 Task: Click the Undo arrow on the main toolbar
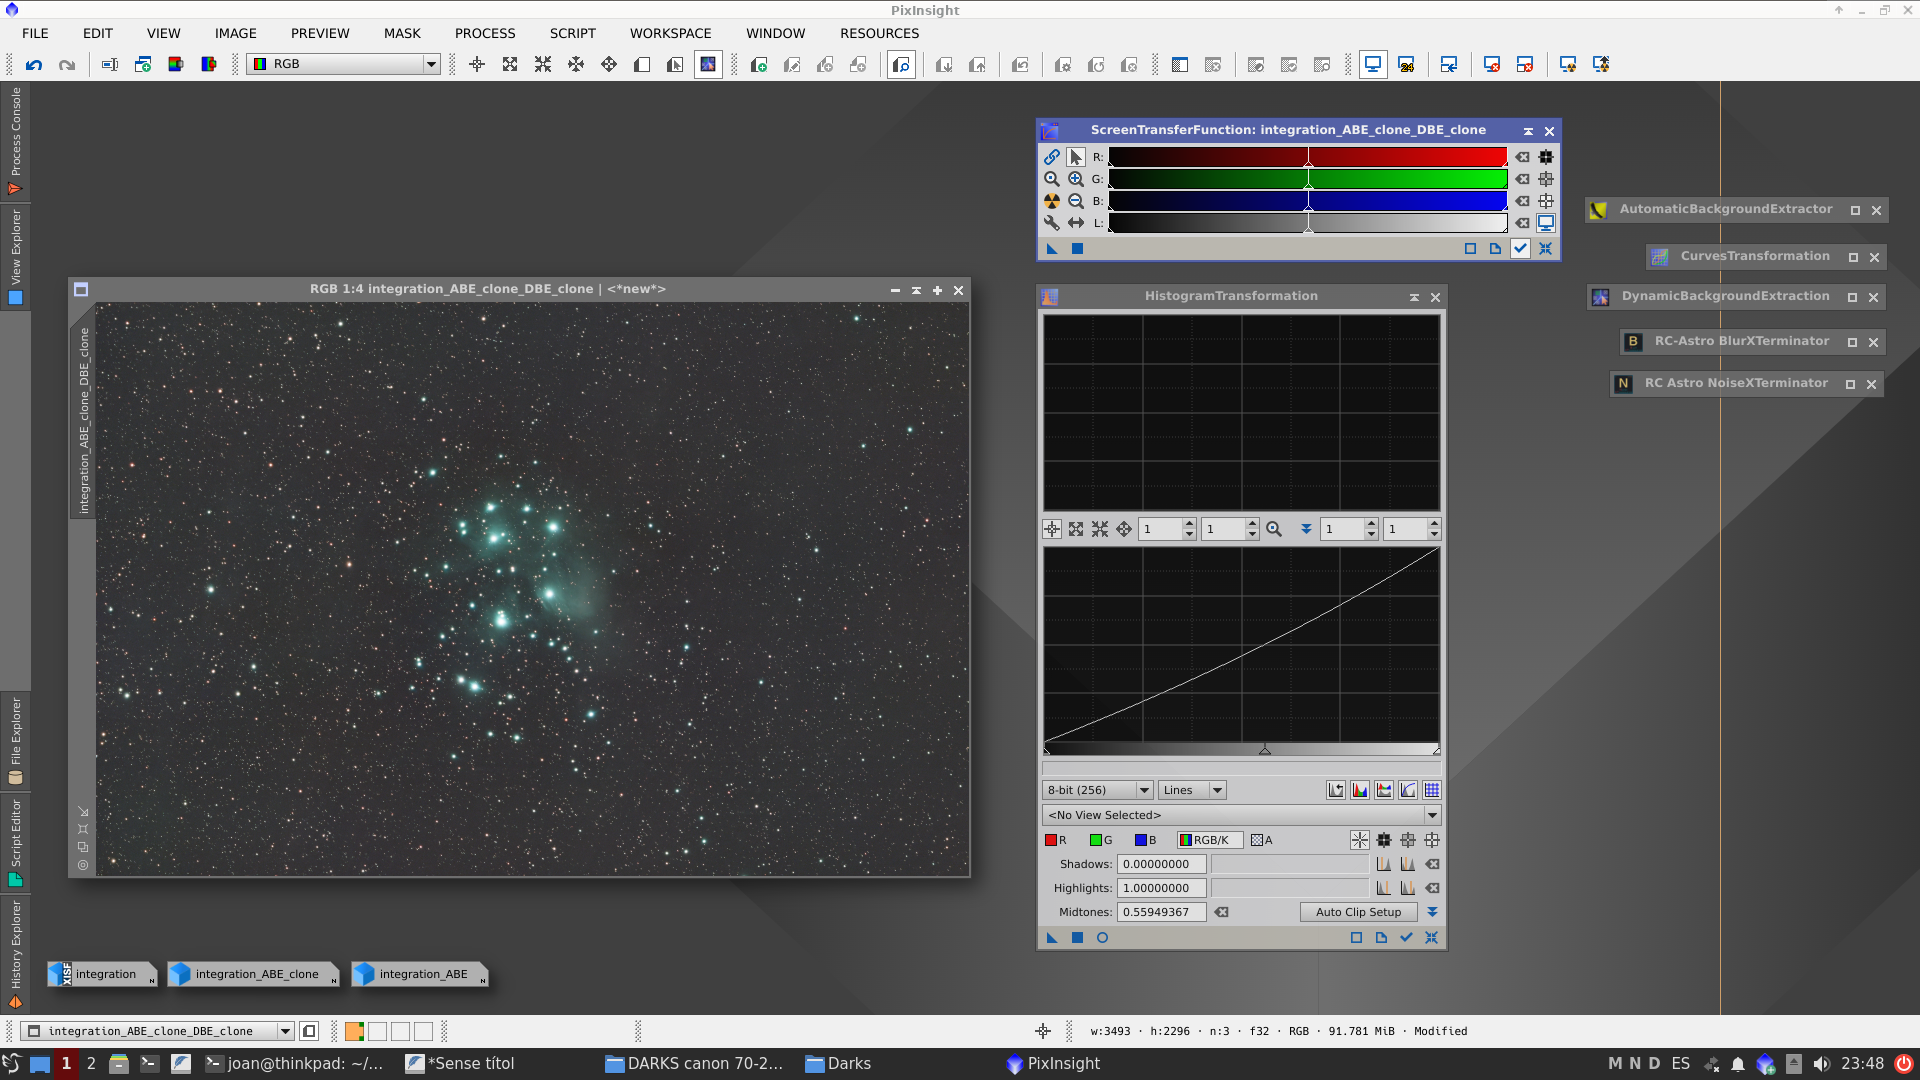[x=34, y=64]
